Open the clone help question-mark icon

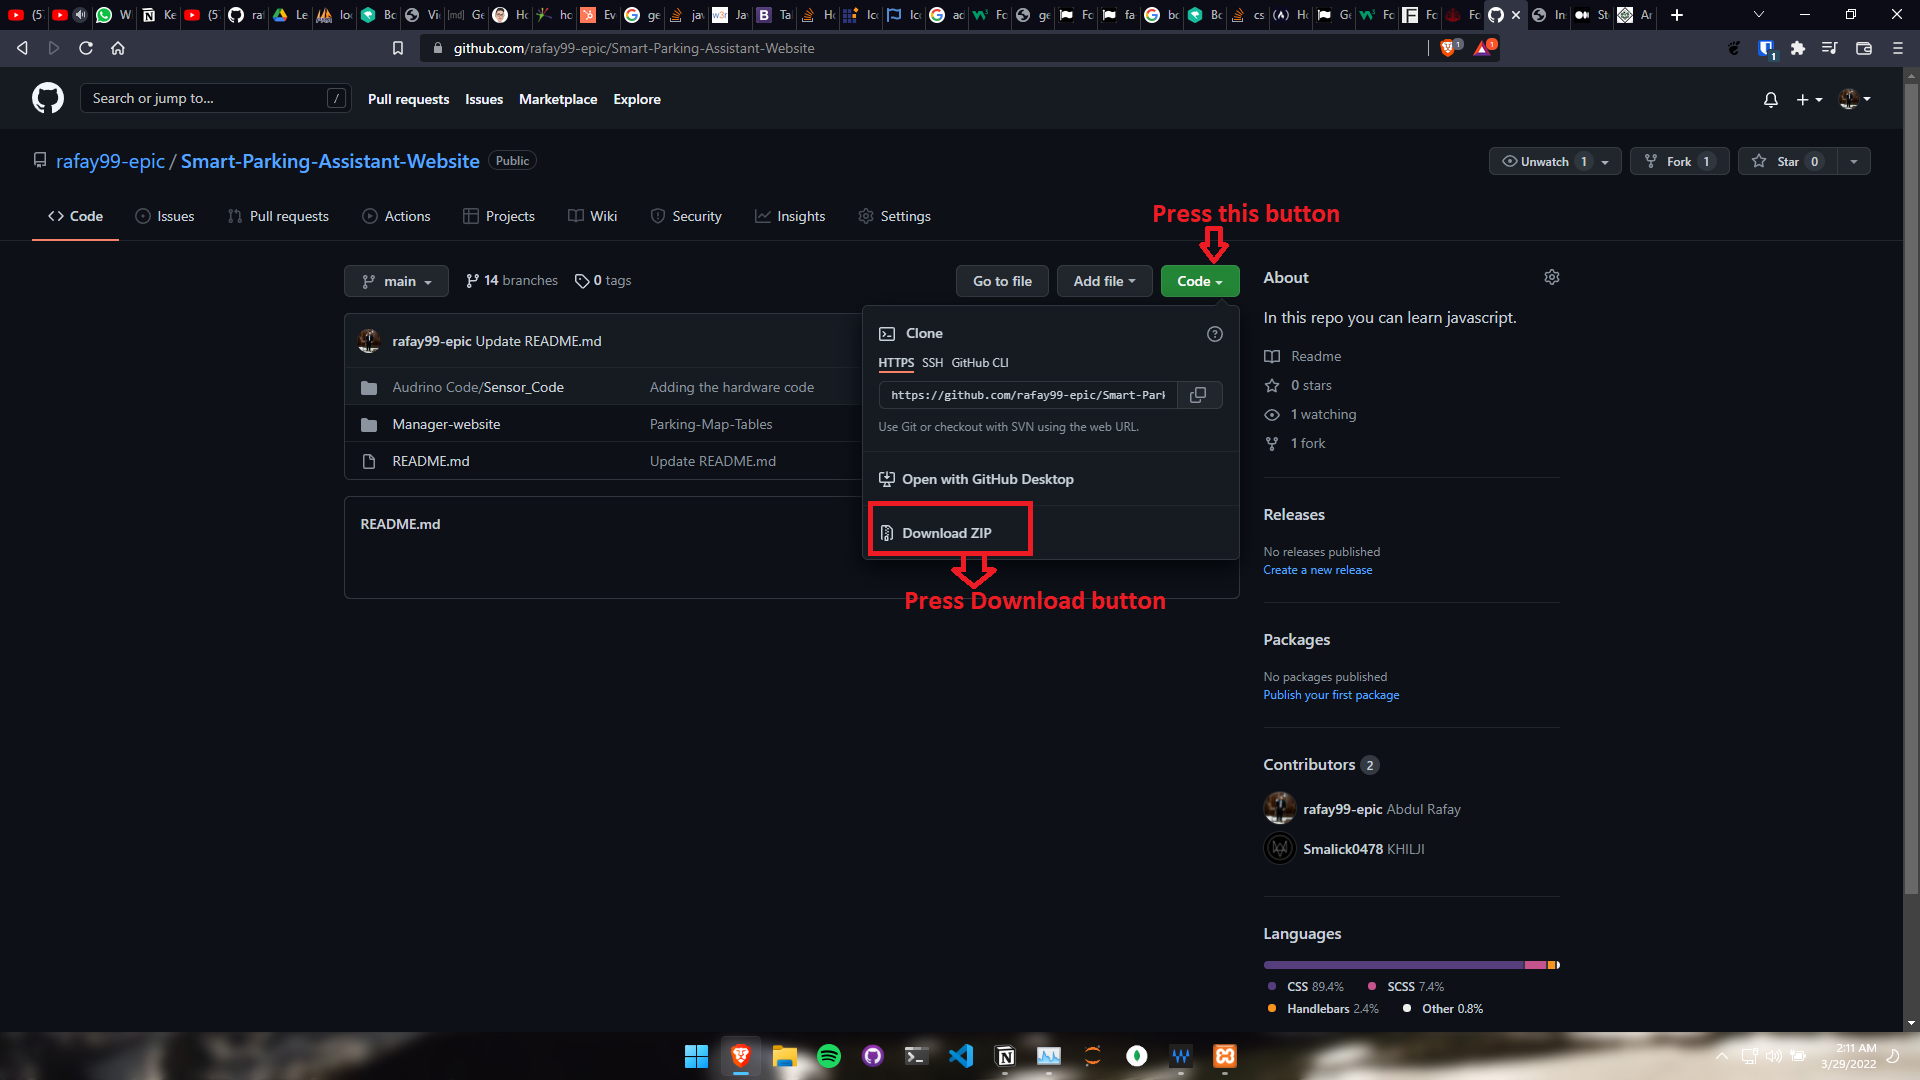tap(1214, 334)
